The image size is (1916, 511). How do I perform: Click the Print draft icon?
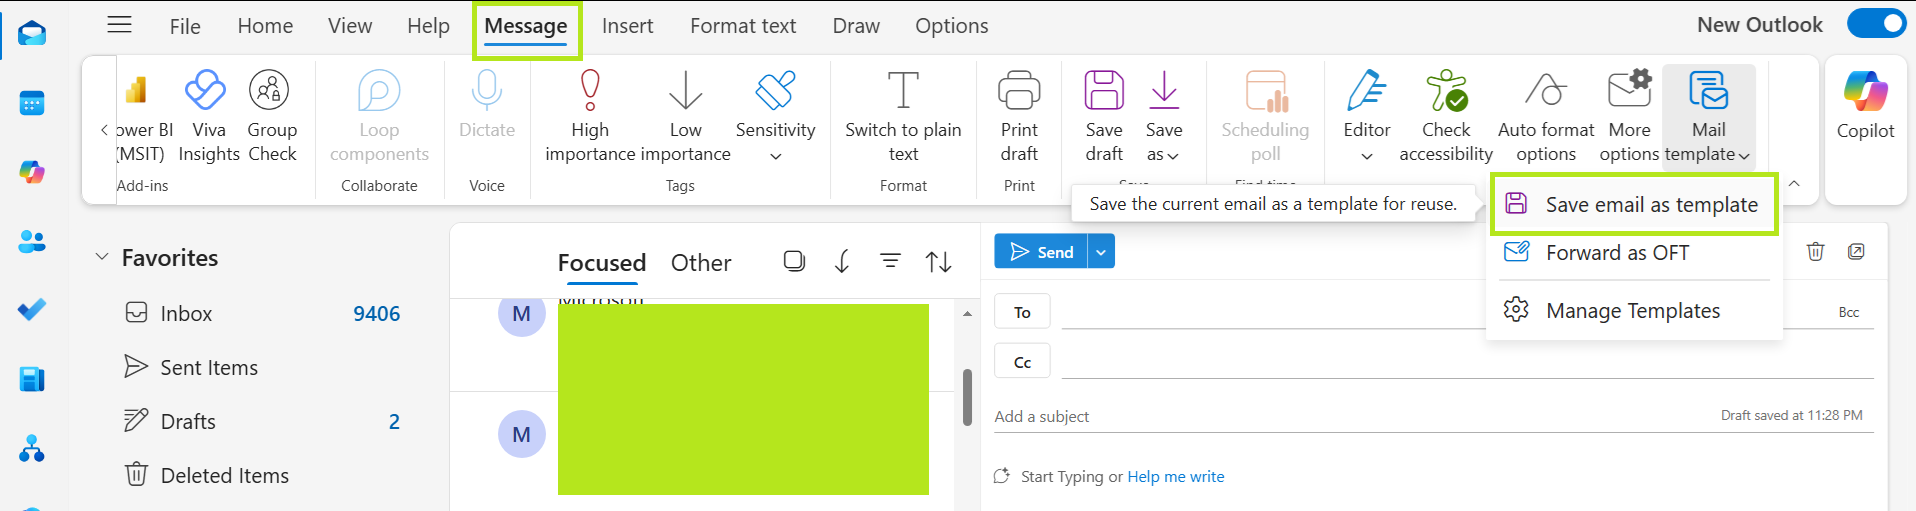[1019, 92]
